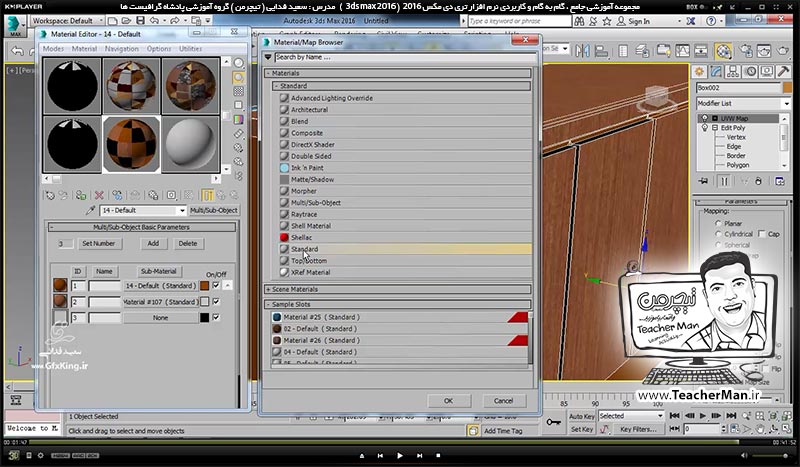800x467 pixels.
Task: Click Pin Stack icon below modifier stack
Action: 704,181
